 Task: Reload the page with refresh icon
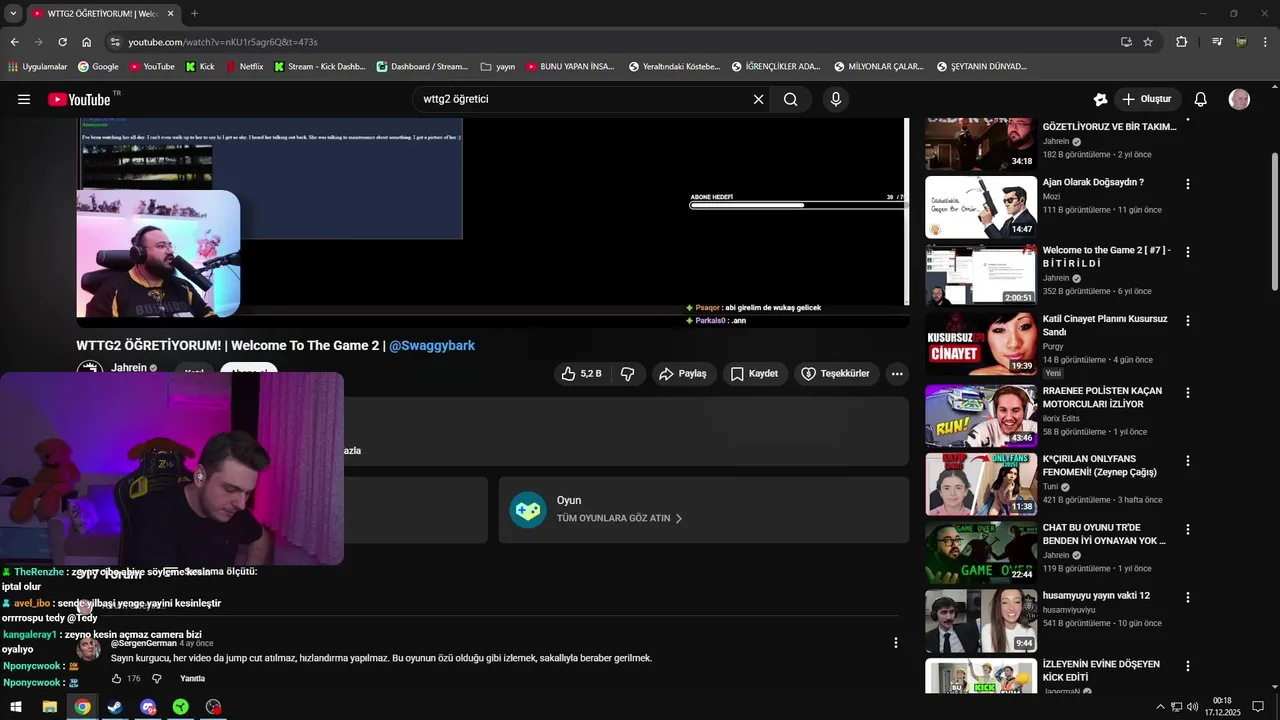62,42
